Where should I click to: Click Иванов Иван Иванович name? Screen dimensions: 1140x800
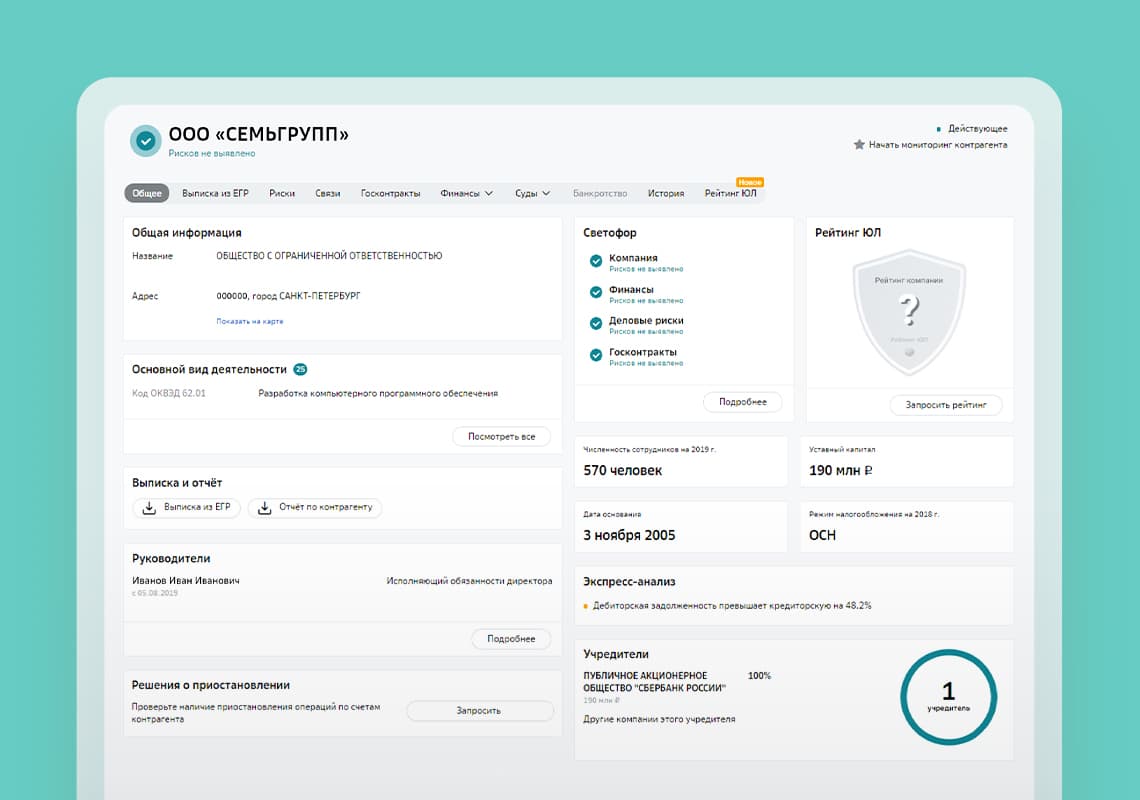coord(185,581)
